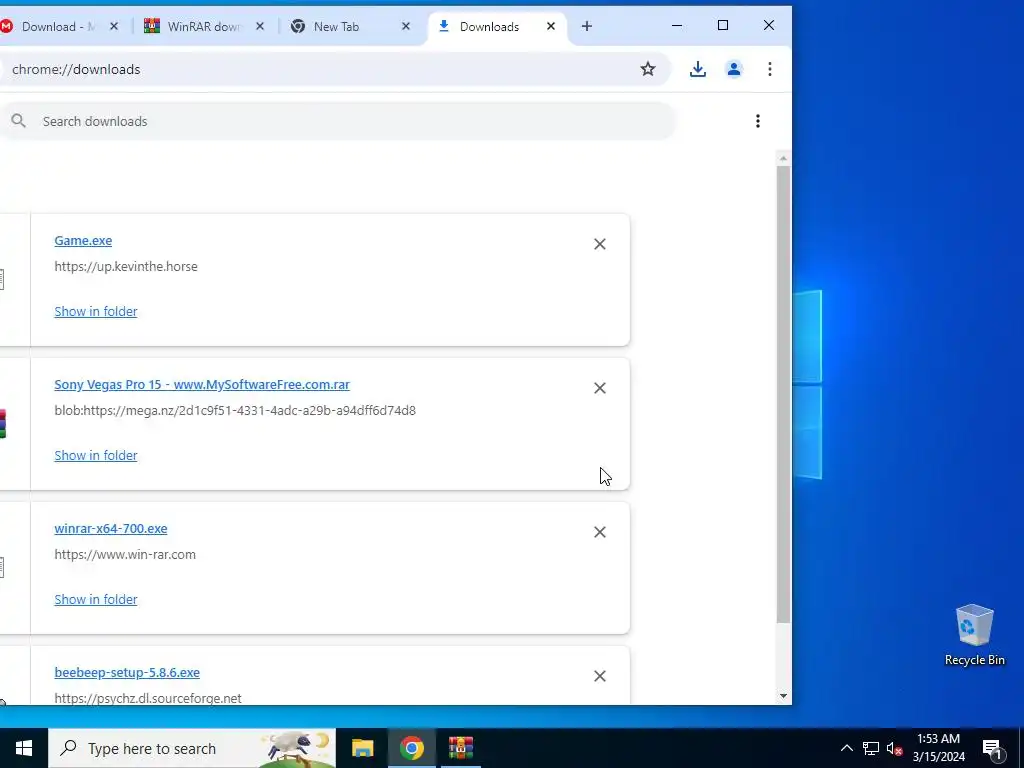Open the Windows Start menu

(24, 748)
